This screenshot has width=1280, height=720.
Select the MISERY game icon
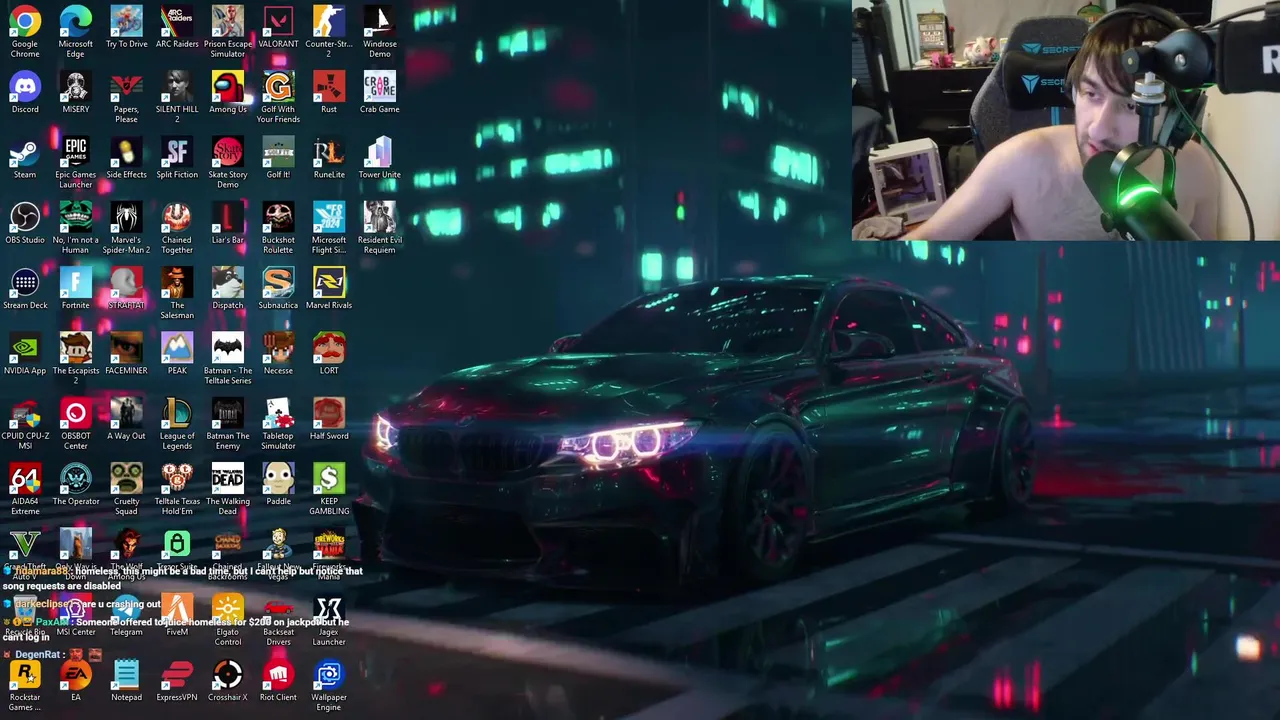[76, 86]
